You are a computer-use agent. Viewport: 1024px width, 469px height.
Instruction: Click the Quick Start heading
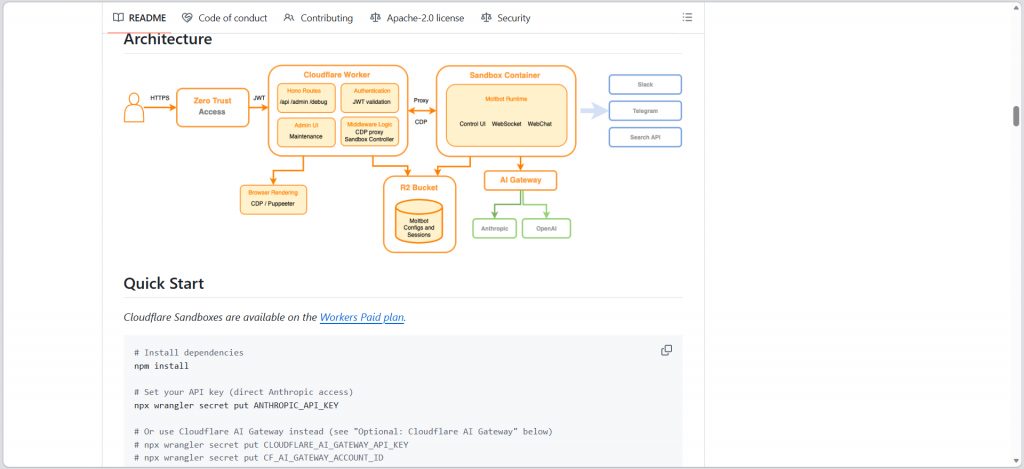click(163, 284)
